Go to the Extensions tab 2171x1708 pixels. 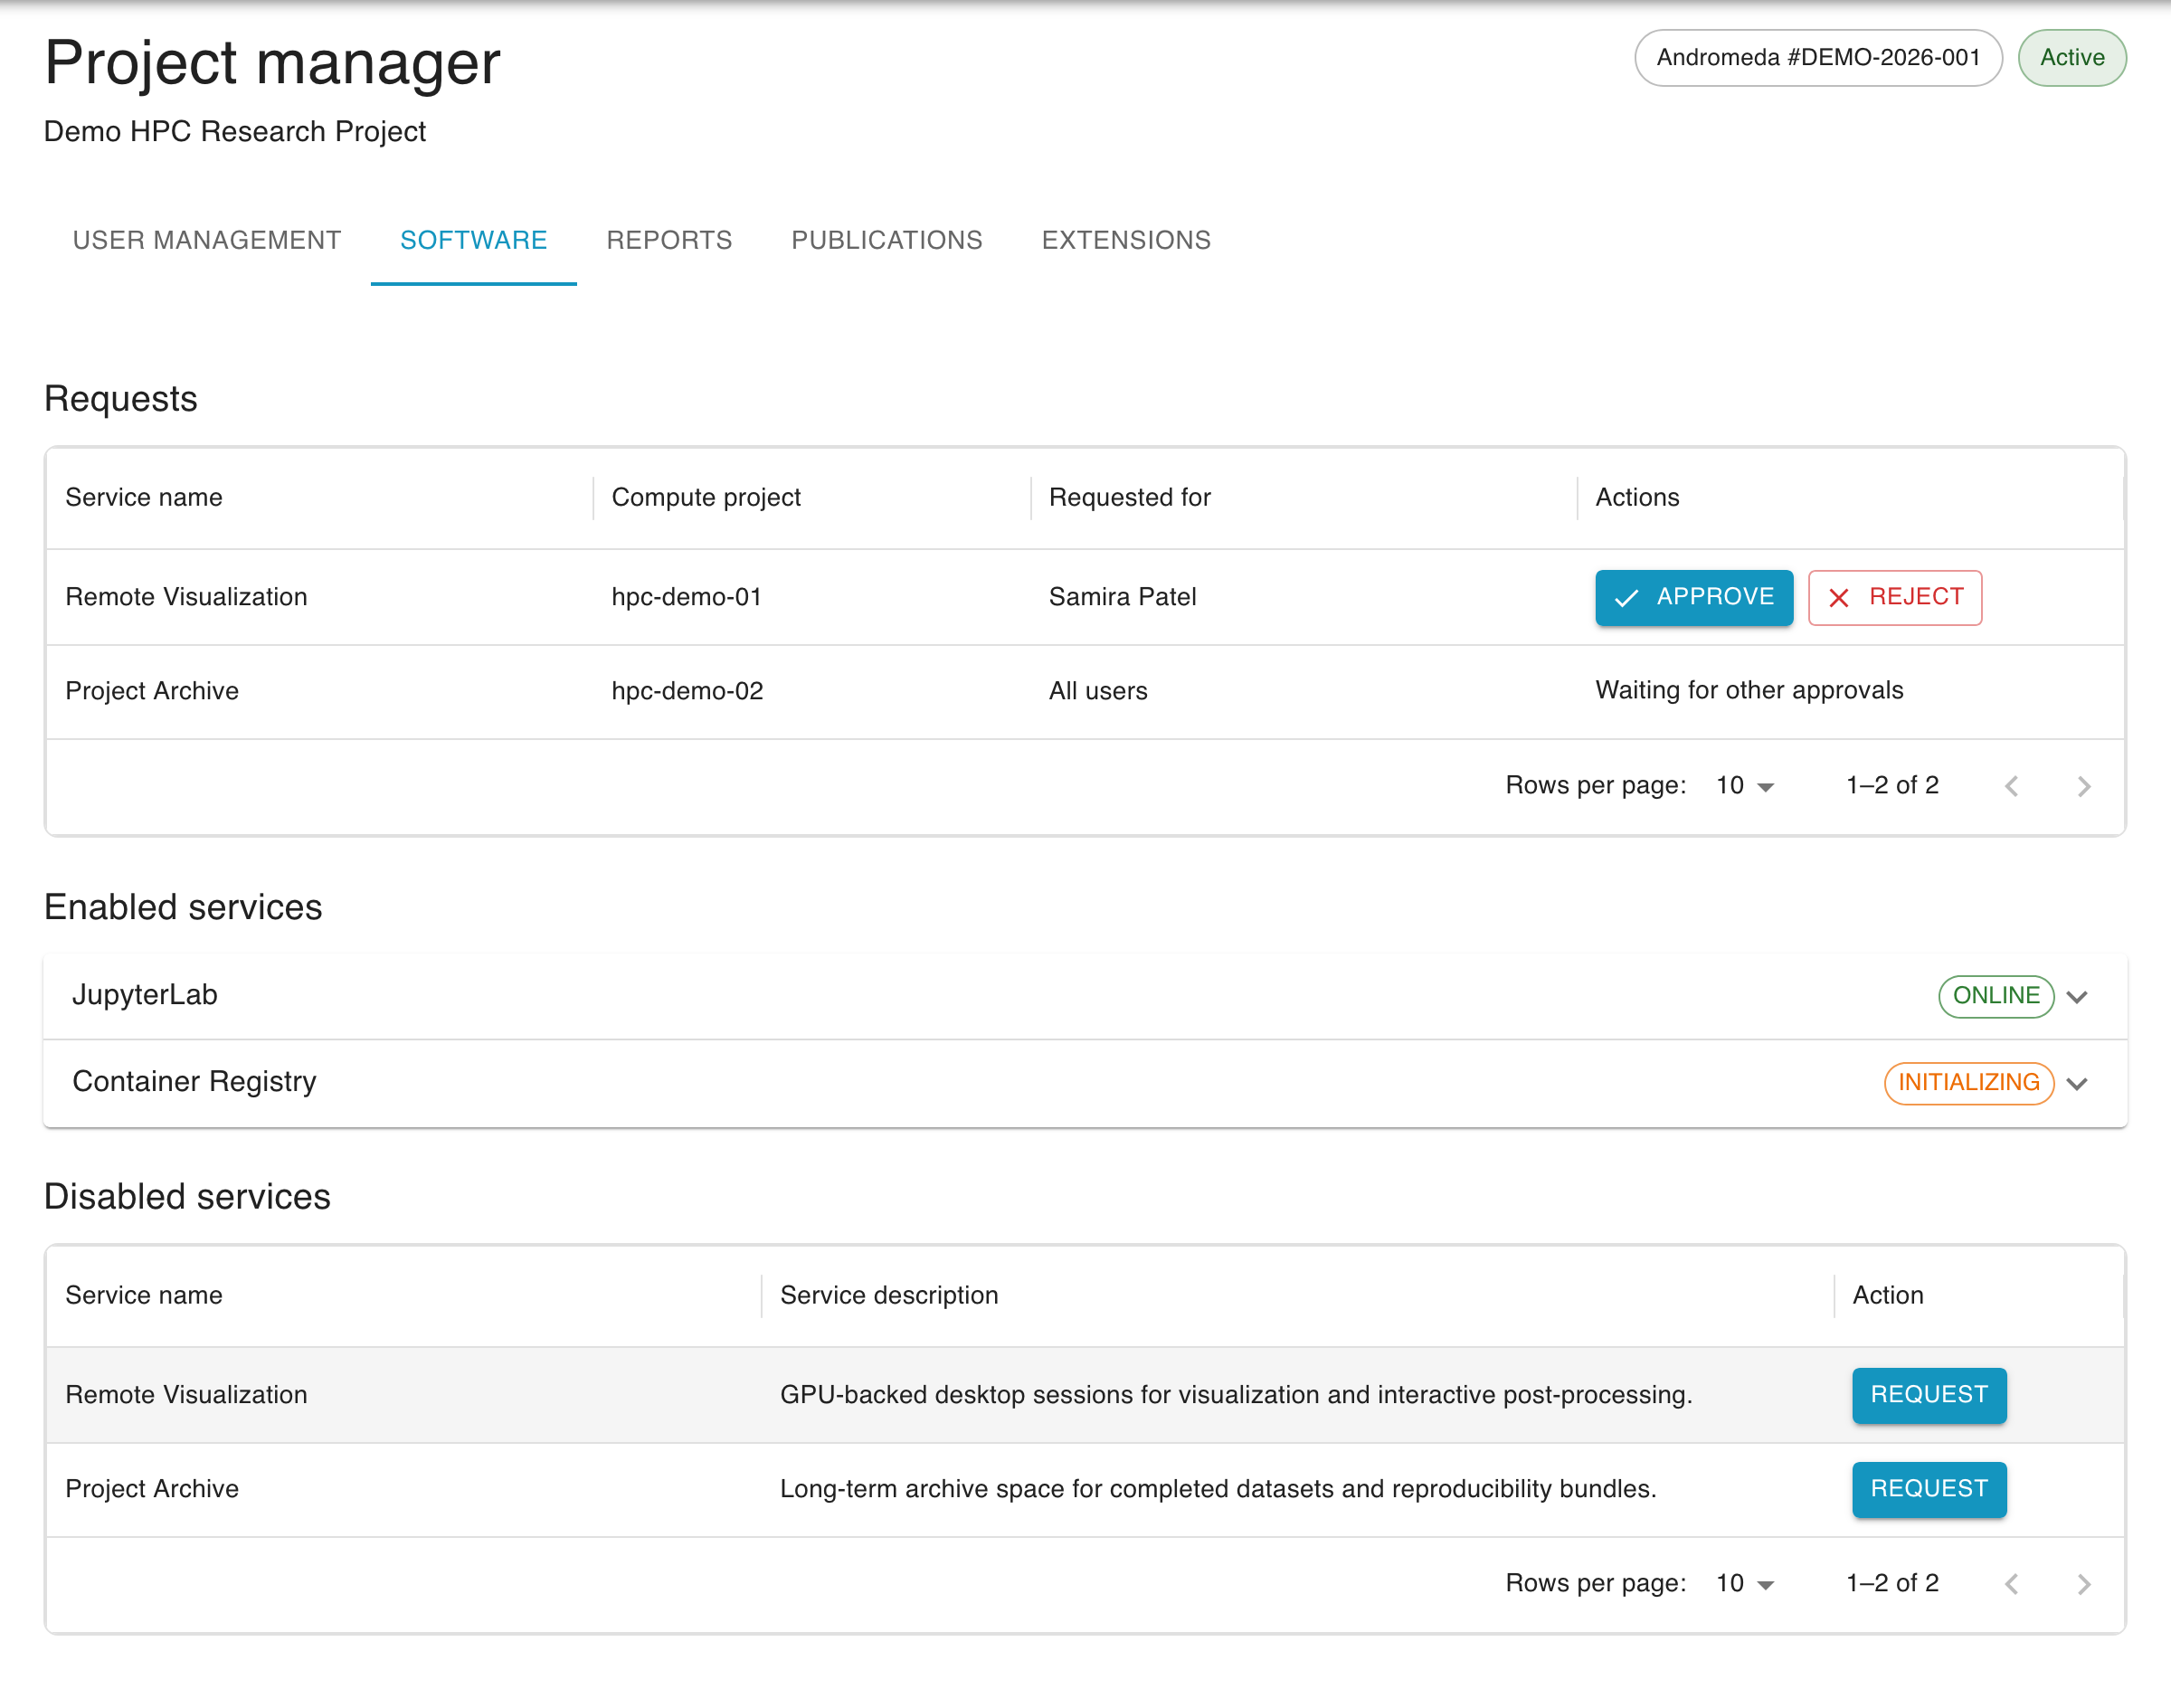coord(1126,240)
